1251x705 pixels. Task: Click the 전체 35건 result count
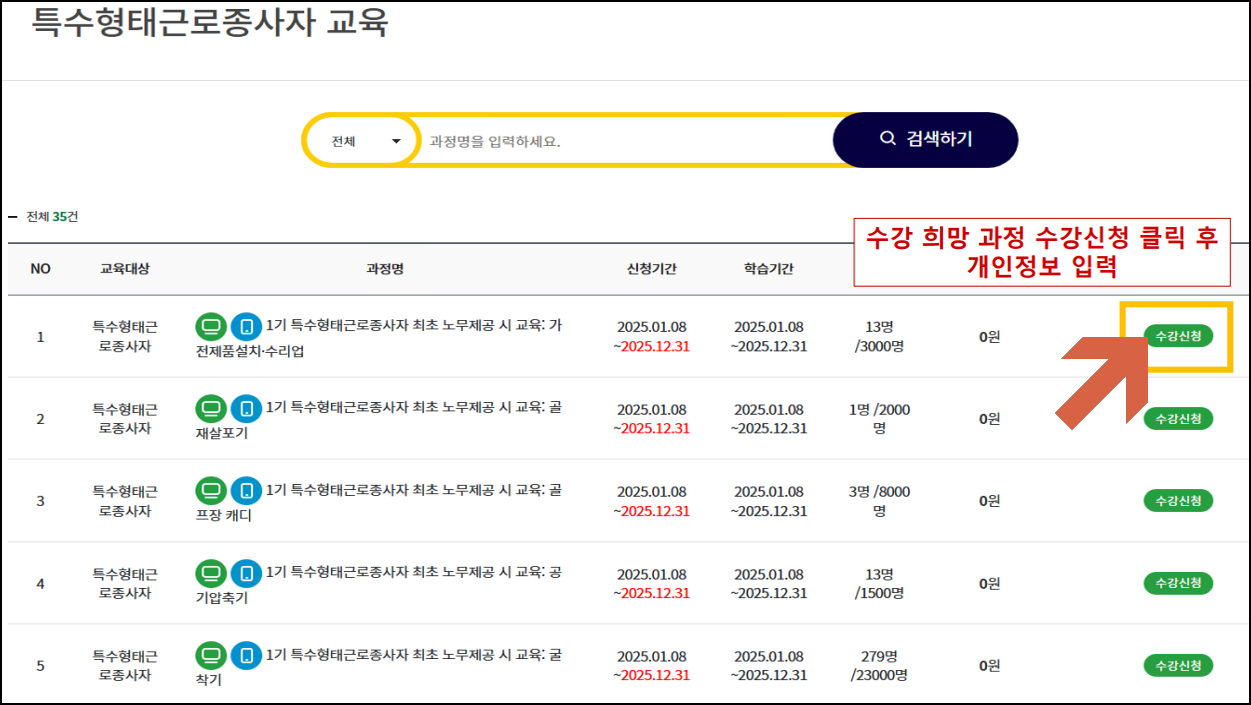(x=52, y=216)
